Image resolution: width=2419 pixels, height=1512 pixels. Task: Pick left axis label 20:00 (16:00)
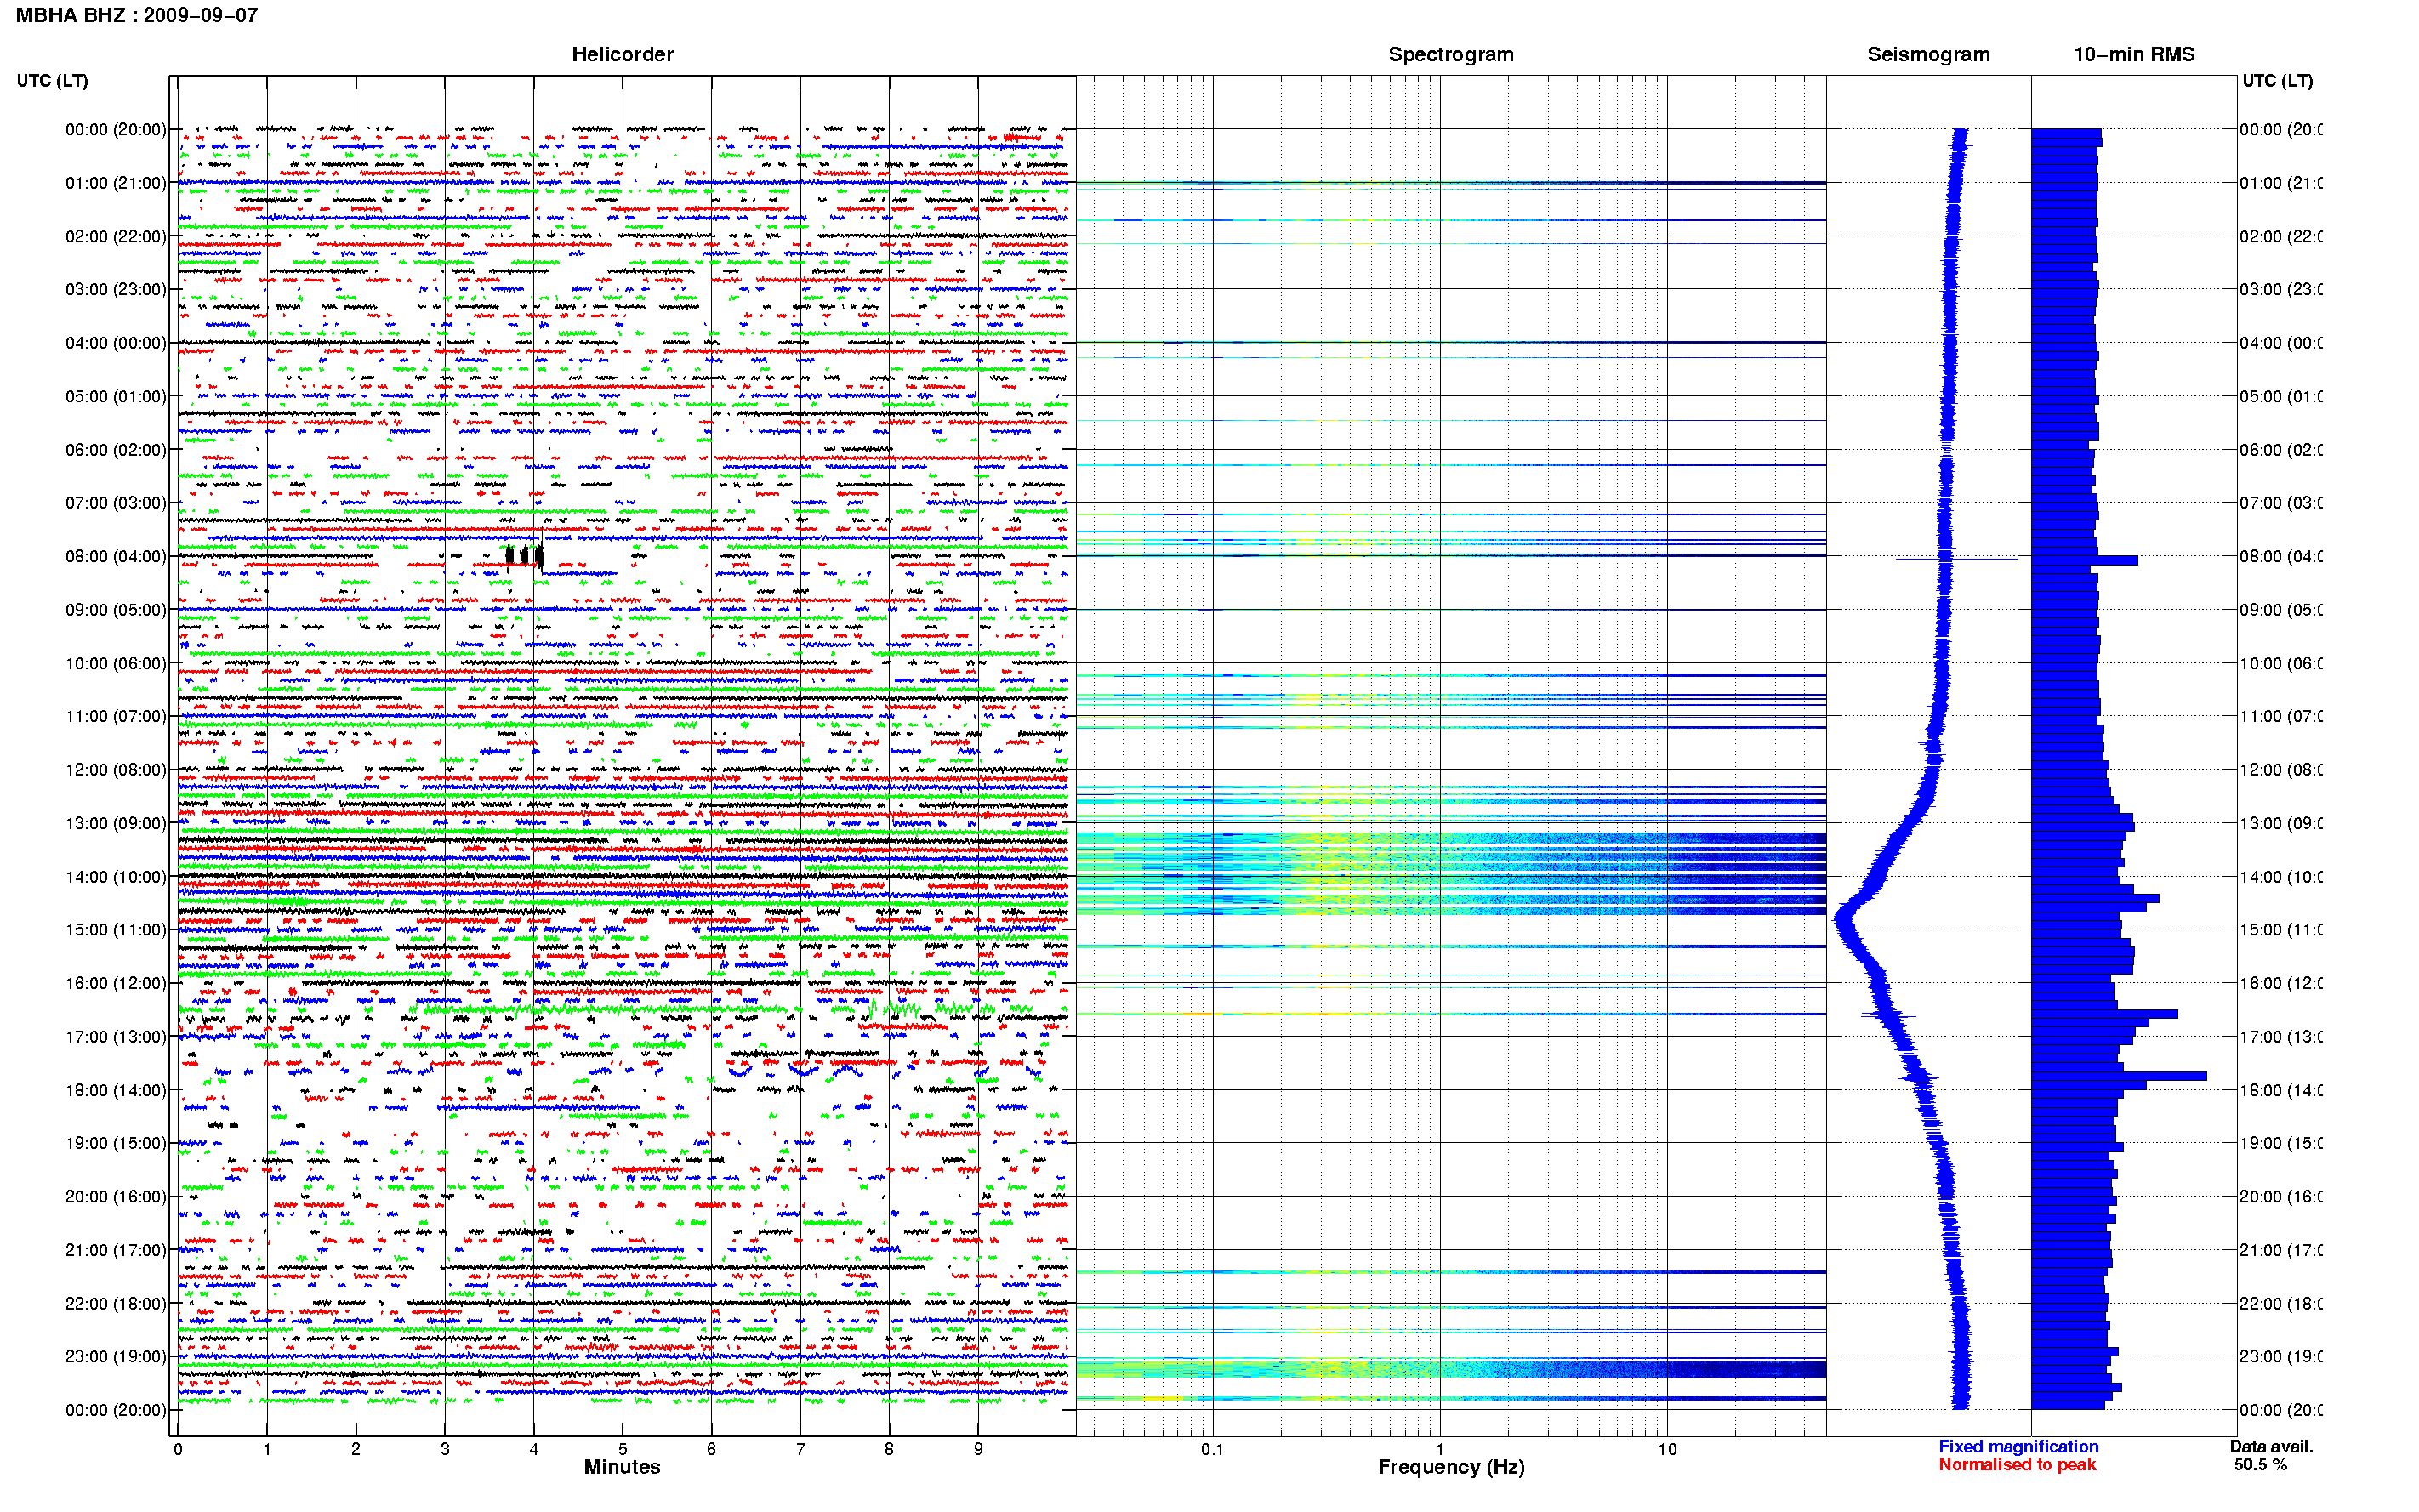[116, 1197]
